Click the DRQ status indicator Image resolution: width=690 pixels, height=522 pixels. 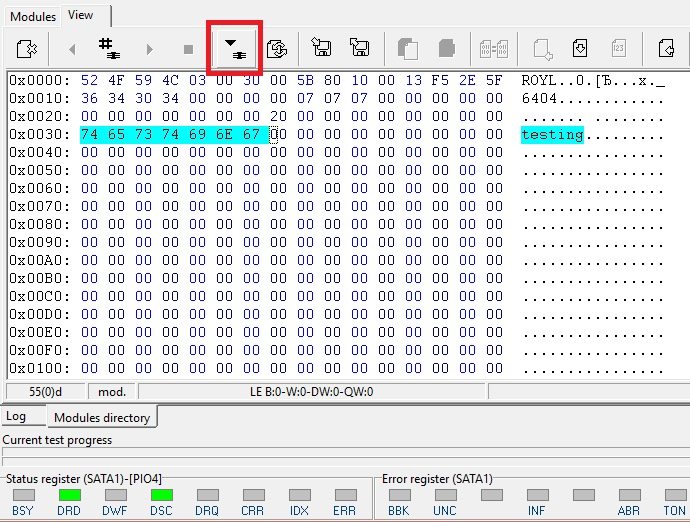(x=208, y=495)
